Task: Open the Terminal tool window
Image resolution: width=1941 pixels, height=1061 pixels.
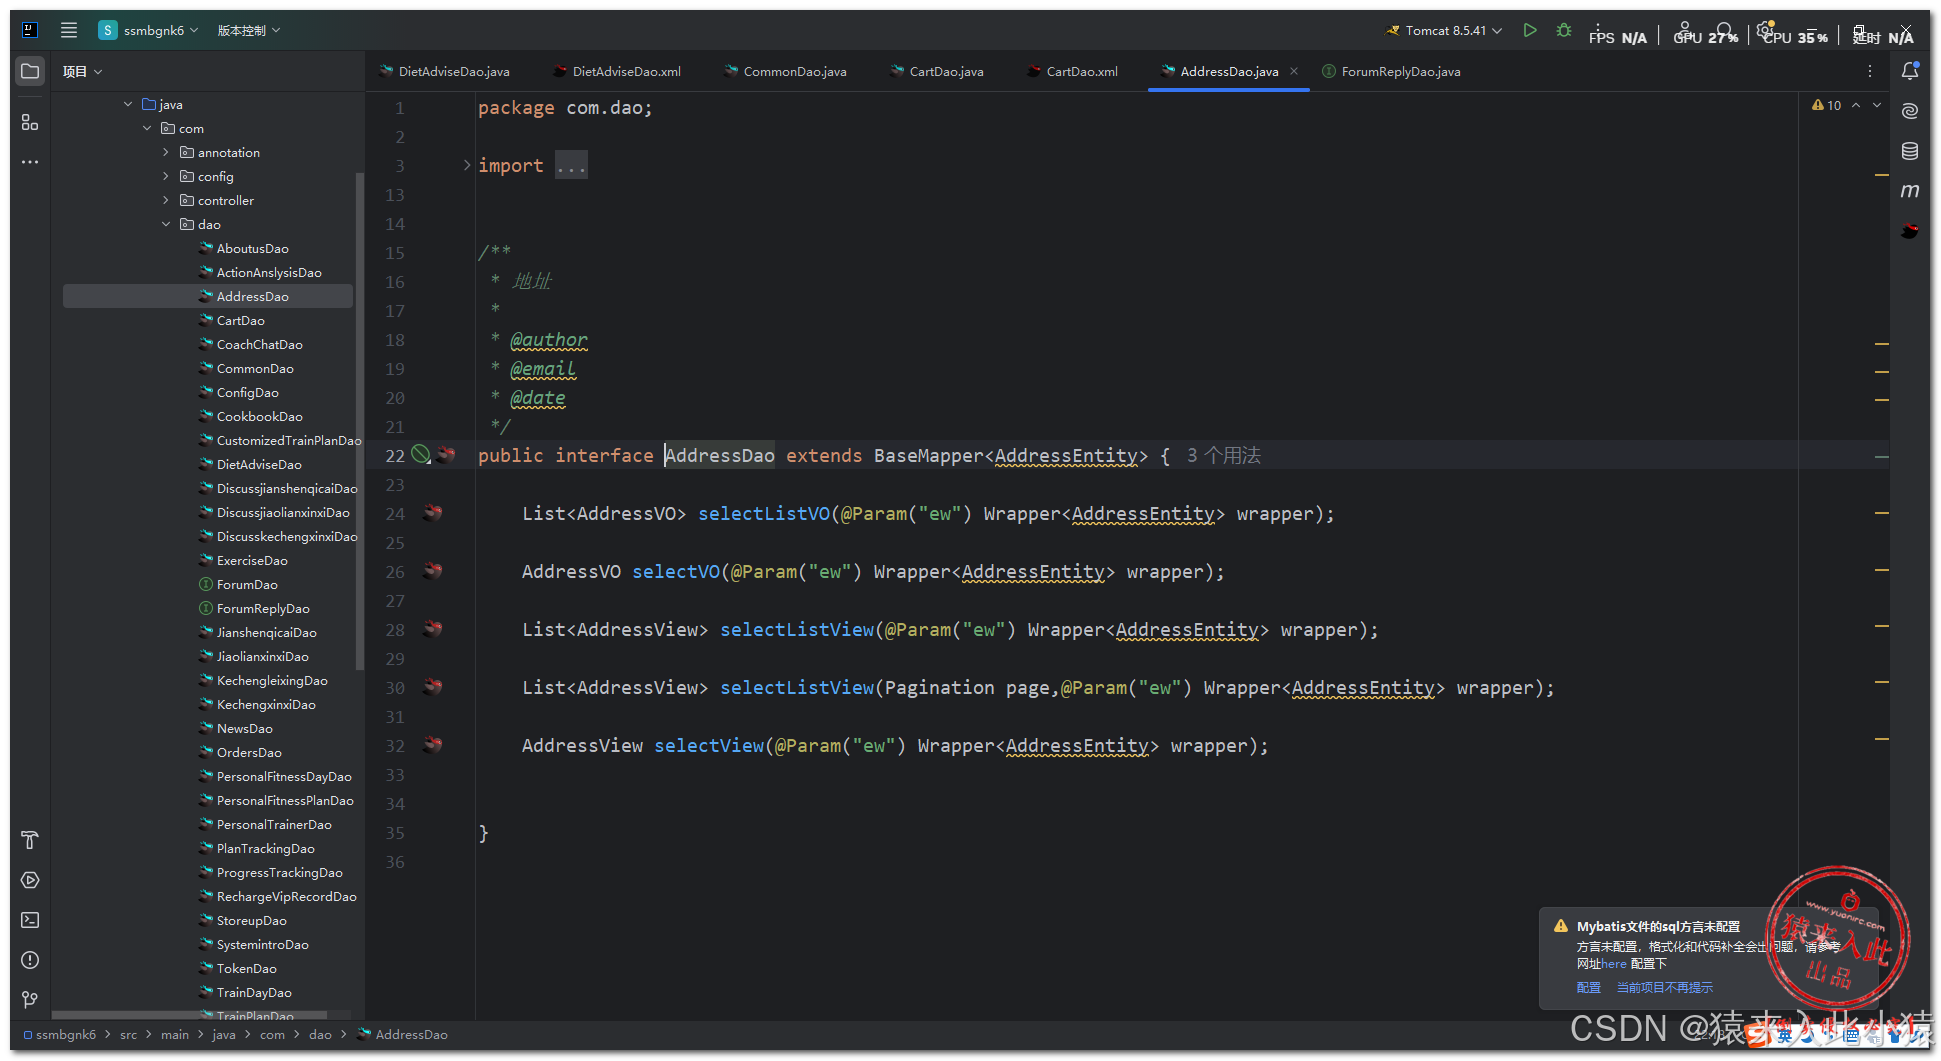Action: 30,920
